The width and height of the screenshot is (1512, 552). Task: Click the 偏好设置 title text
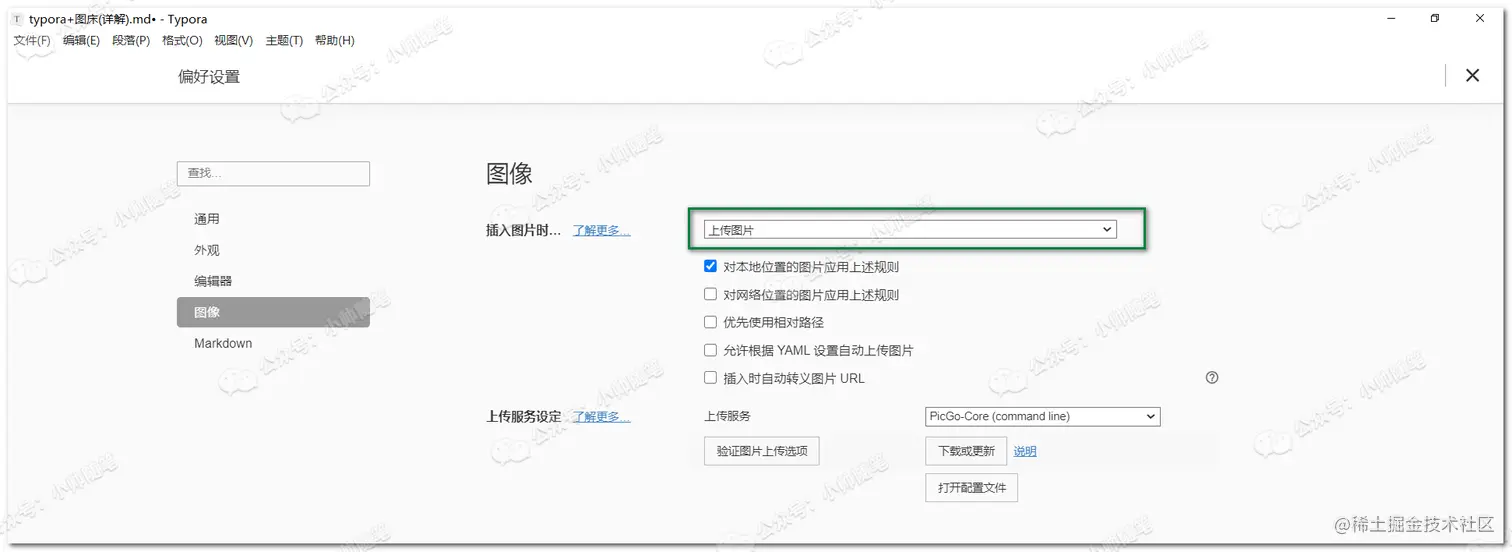click(209, 77)
